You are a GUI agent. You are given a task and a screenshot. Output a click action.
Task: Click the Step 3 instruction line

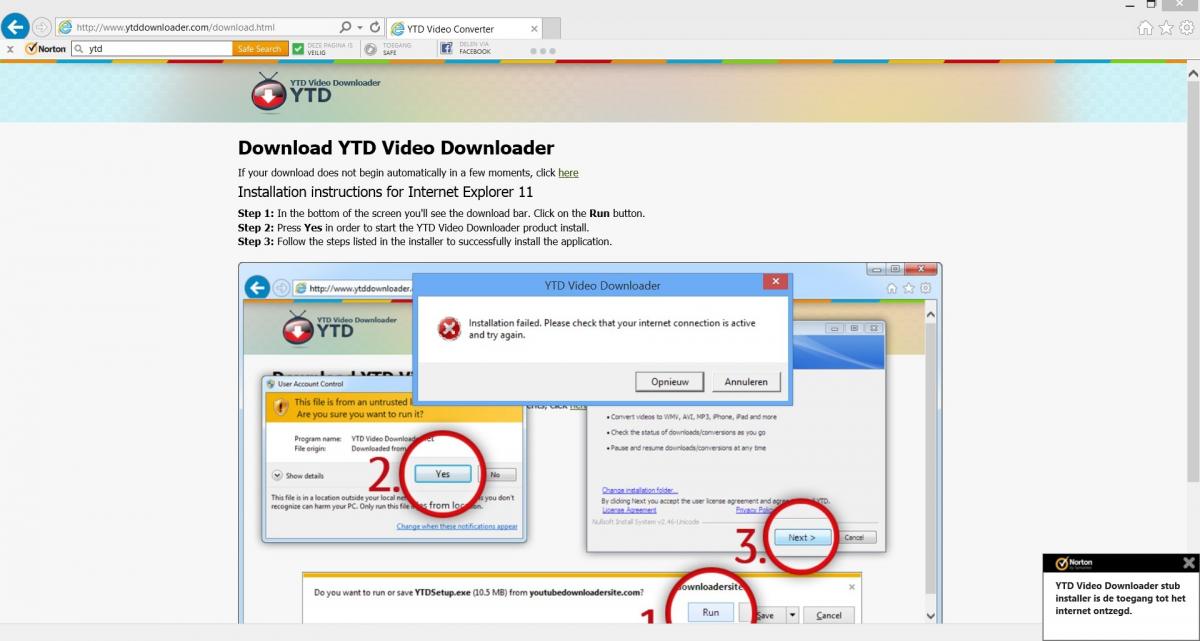(425, 241)
